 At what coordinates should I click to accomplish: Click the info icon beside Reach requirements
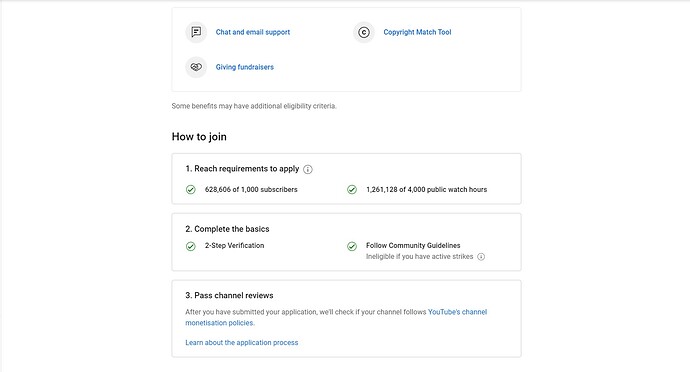click(308, 169)
